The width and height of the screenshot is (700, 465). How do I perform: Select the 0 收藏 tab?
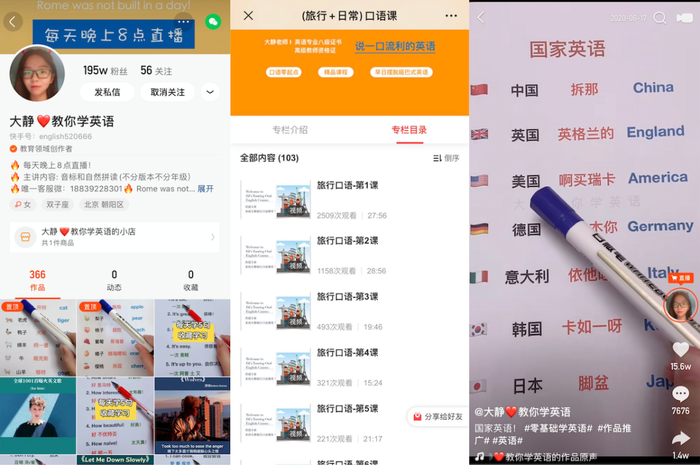coord(191,280)
